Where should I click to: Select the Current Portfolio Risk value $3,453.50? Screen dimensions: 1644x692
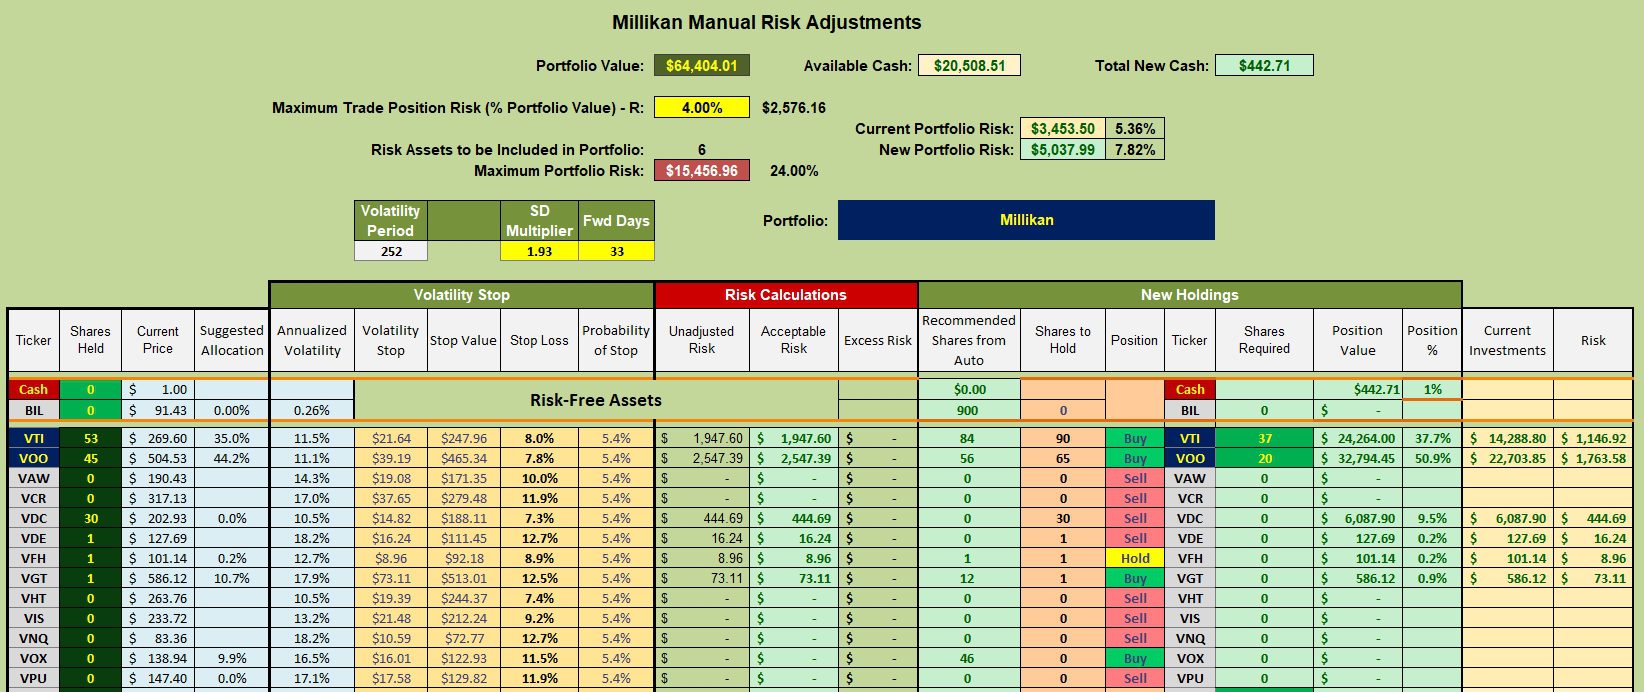tap(1062, 129)
